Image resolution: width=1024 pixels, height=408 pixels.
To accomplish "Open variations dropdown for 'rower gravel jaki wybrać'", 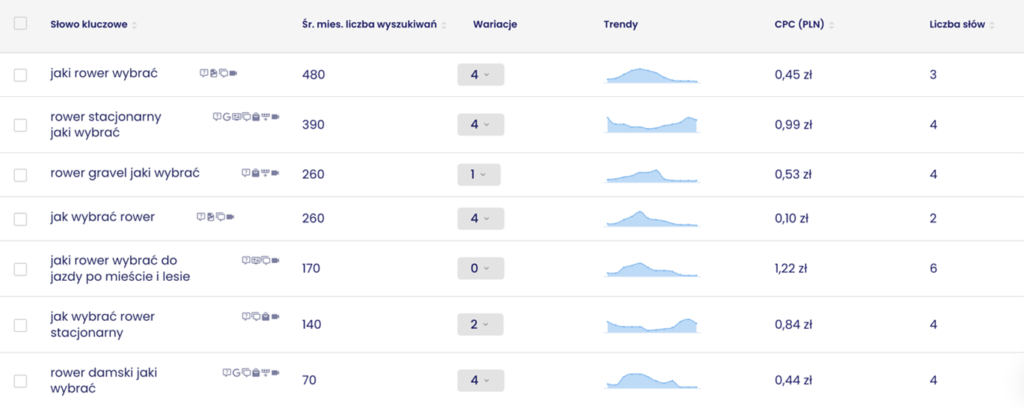I will click(478, 175).
